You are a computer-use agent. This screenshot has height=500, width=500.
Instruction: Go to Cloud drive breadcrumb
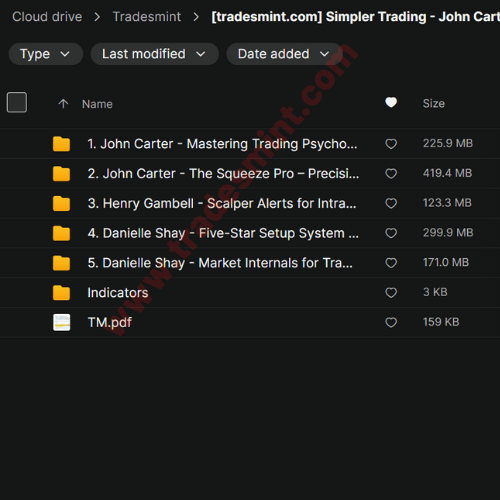point(47,17)
